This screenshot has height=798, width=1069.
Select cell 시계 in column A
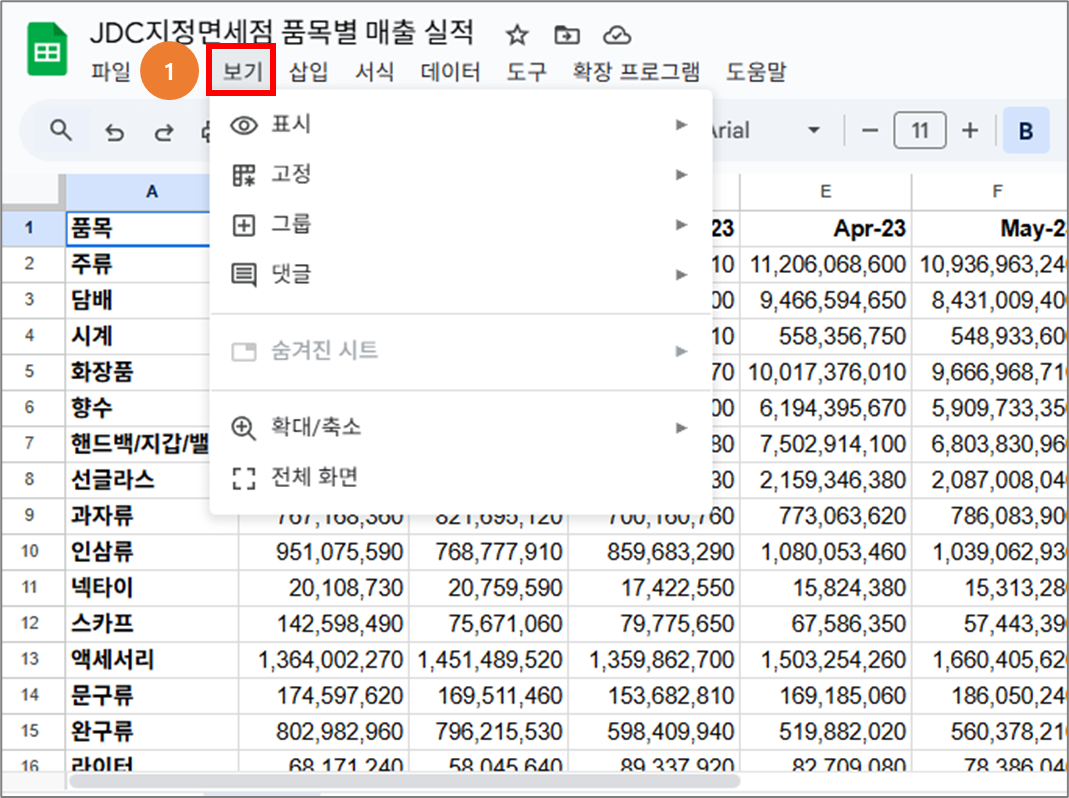click(138, 336)
